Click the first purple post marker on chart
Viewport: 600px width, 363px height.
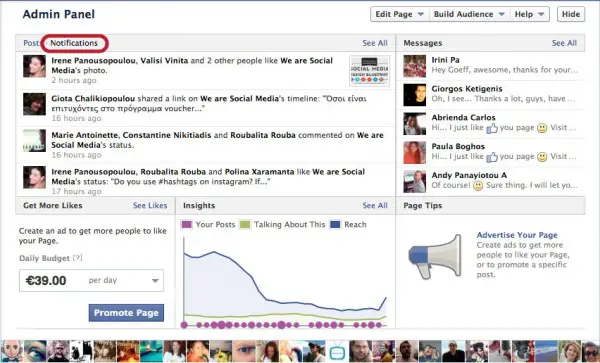click(x=184, y=325)
